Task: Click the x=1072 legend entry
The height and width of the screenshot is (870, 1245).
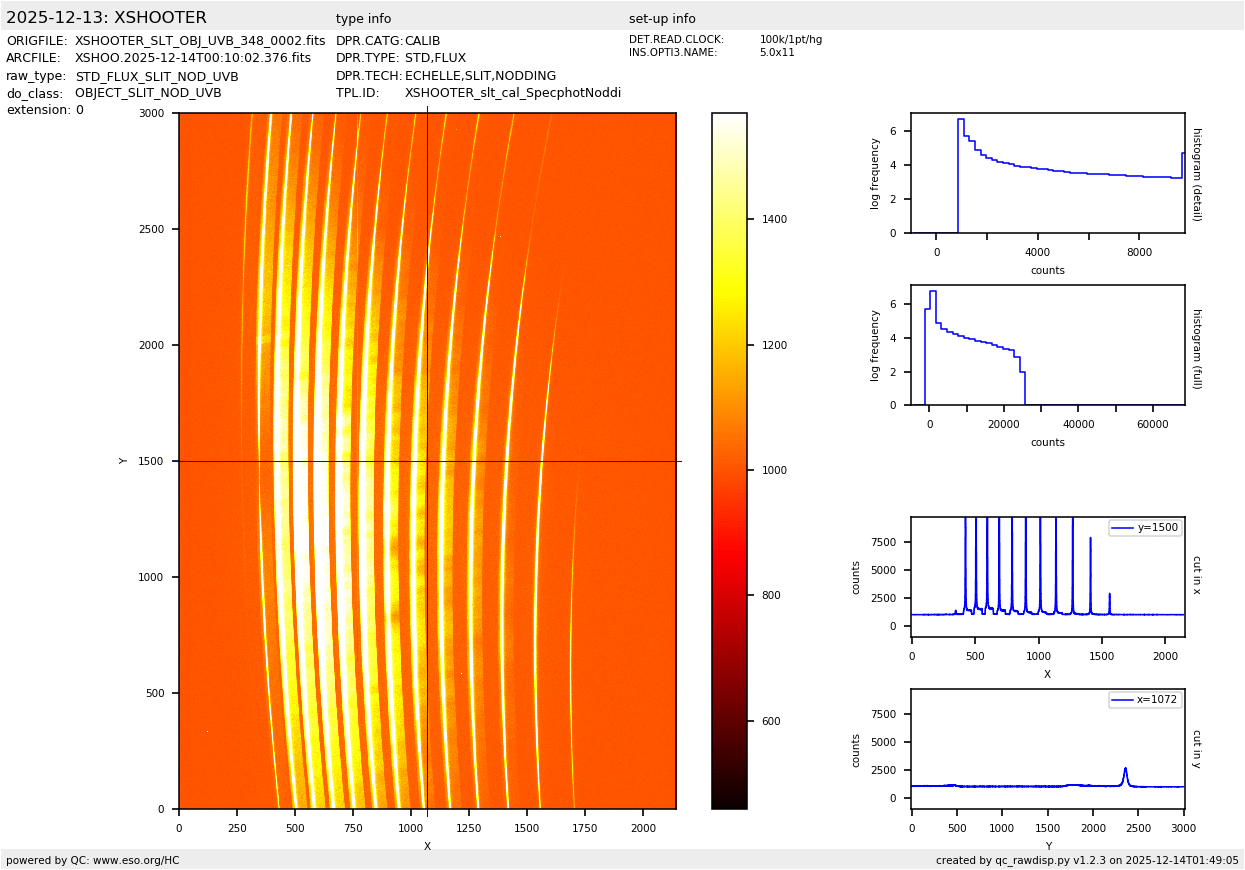Action: coord(1145,700)
